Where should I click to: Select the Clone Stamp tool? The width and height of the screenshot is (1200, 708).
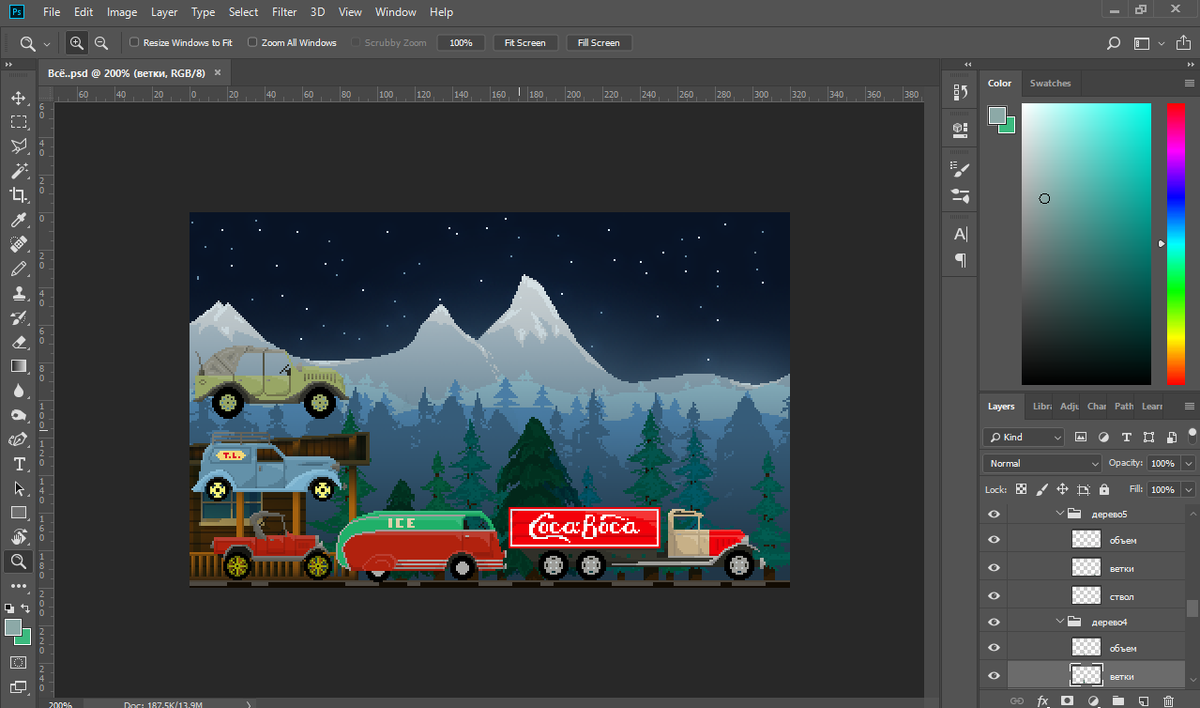[18, 293]
